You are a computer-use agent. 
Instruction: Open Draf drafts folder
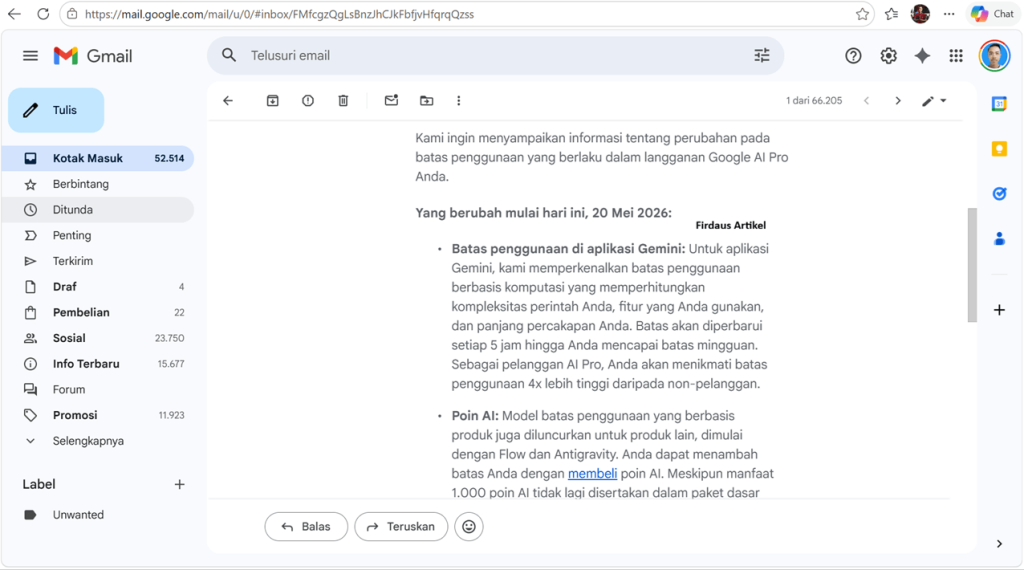98,287
